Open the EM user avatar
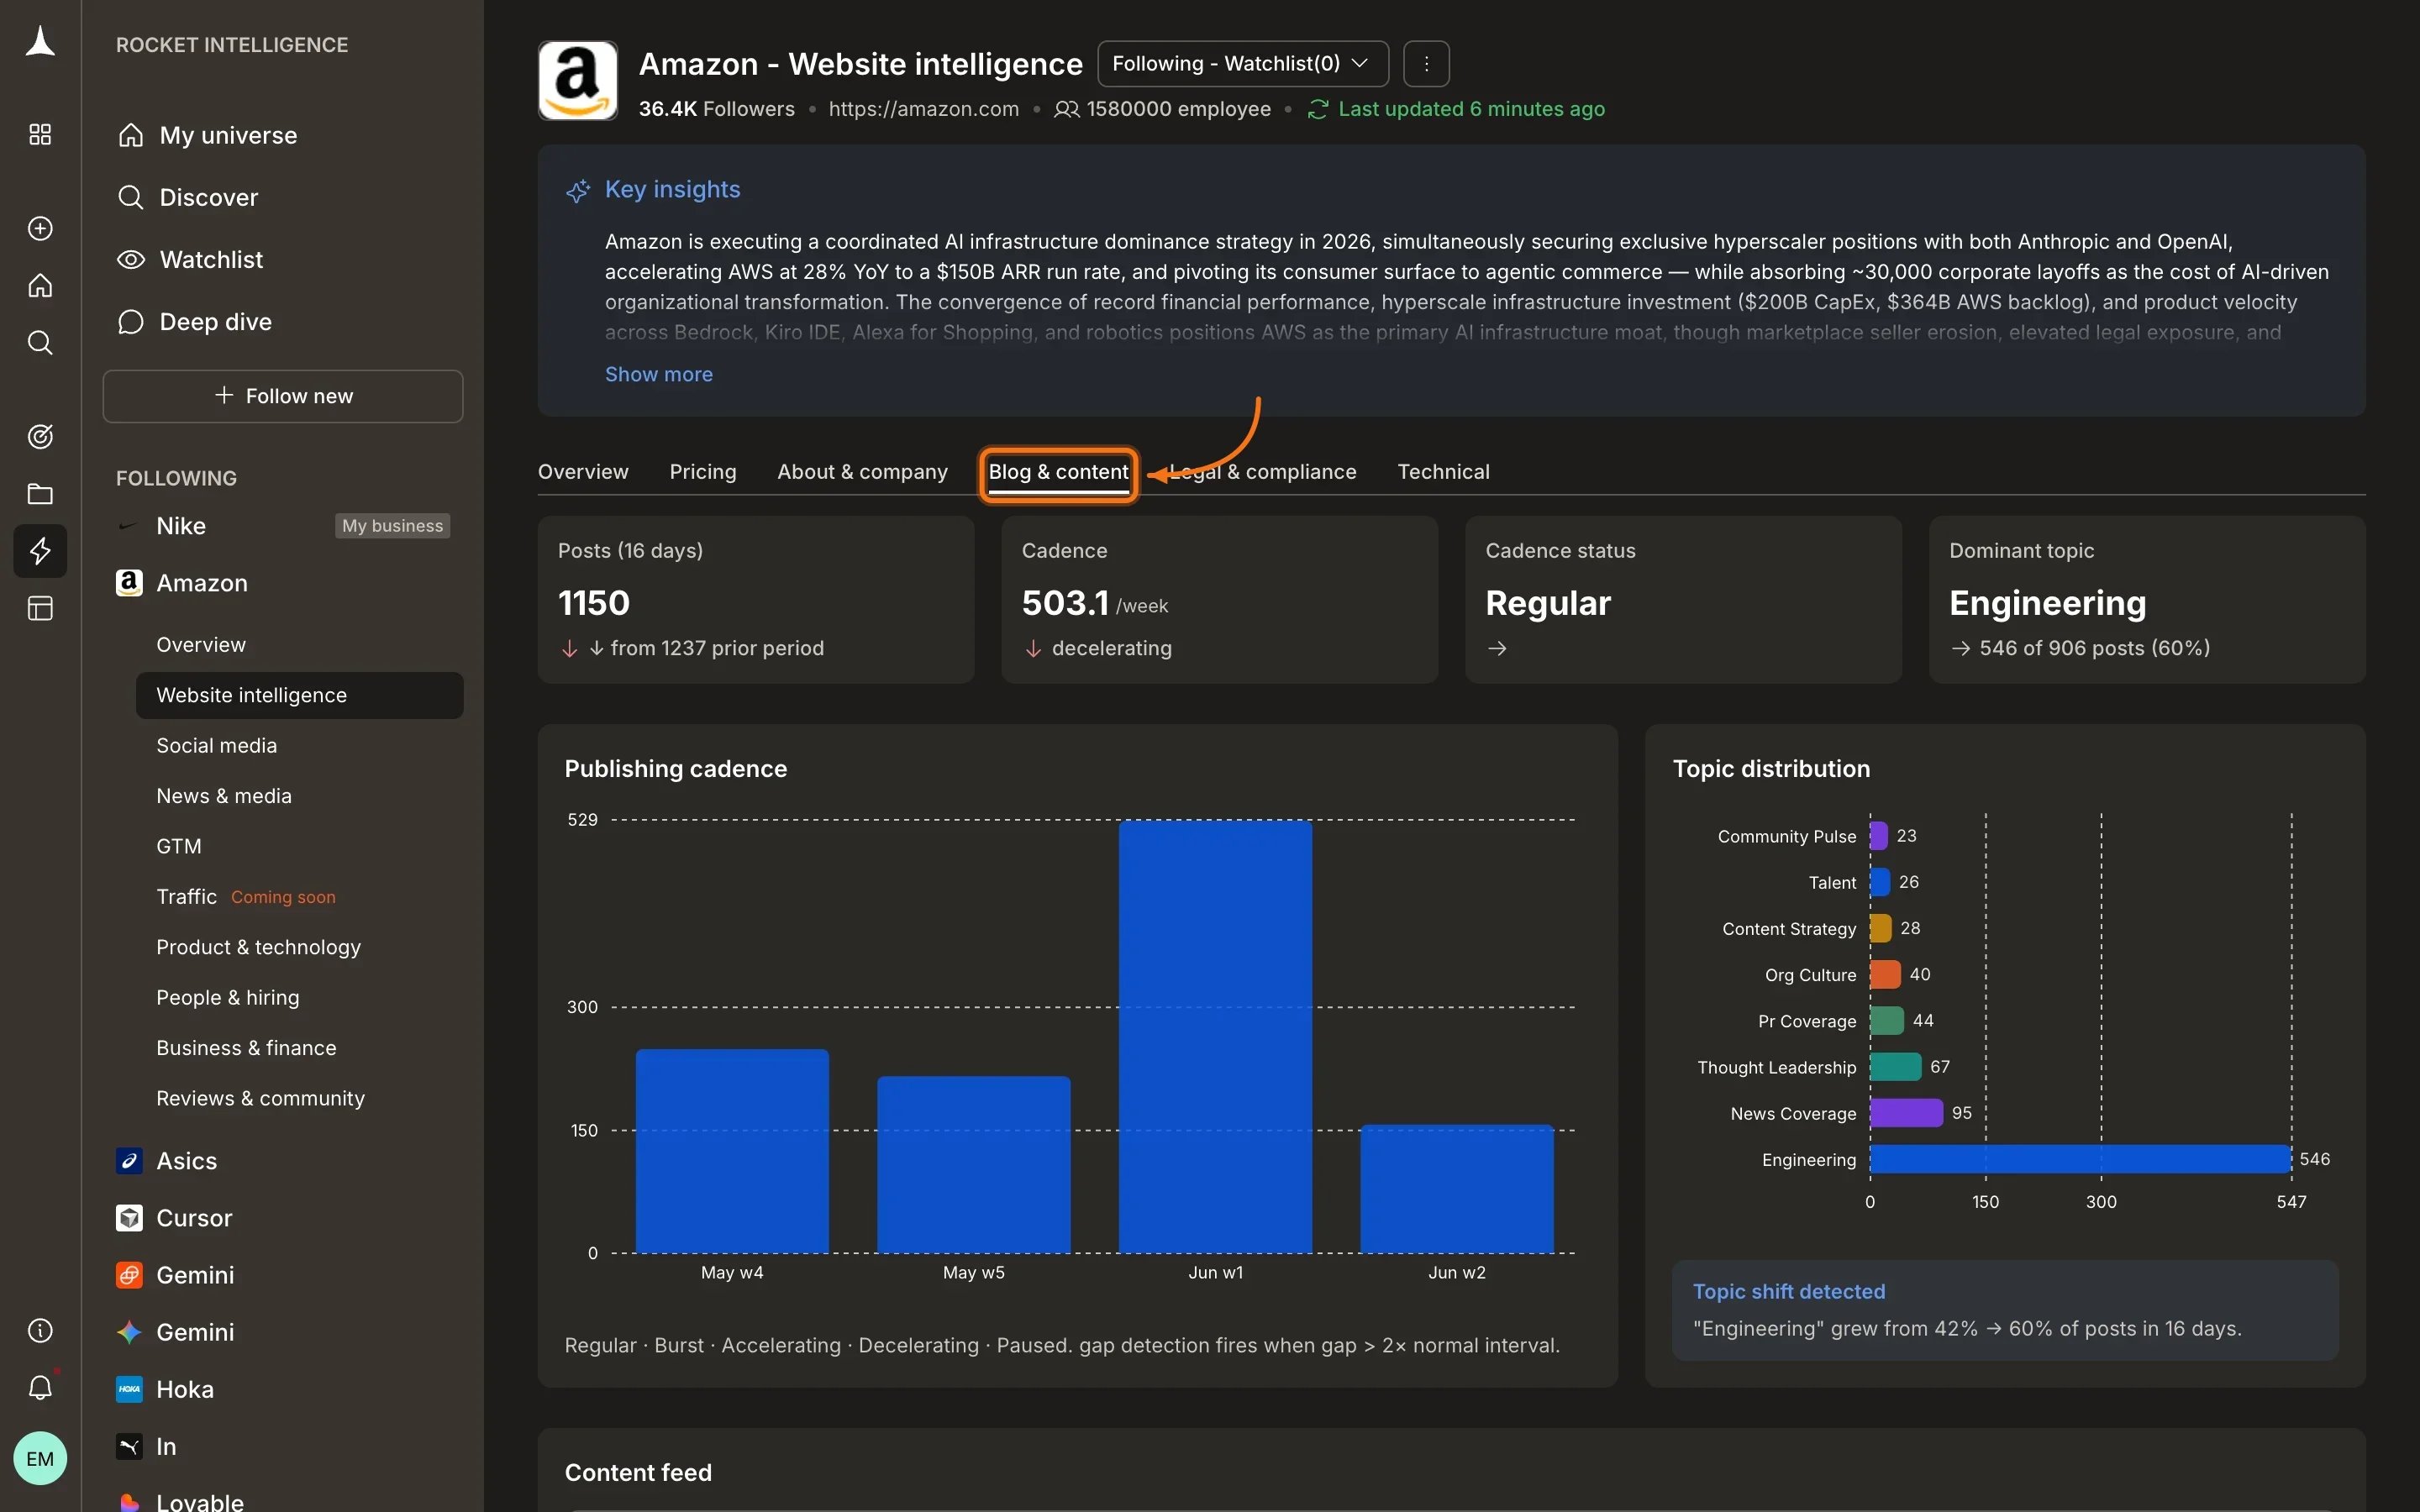 tap(40, 1458)
